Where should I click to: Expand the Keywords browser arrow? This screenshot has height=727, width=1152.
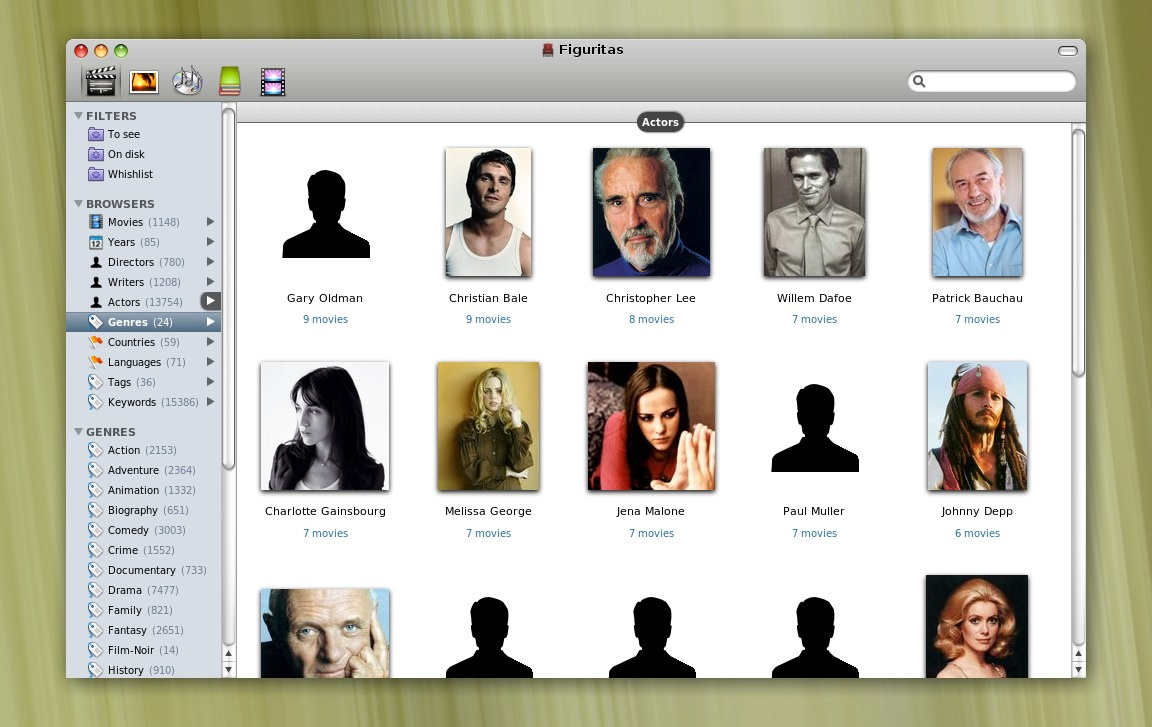pos(210,402)
